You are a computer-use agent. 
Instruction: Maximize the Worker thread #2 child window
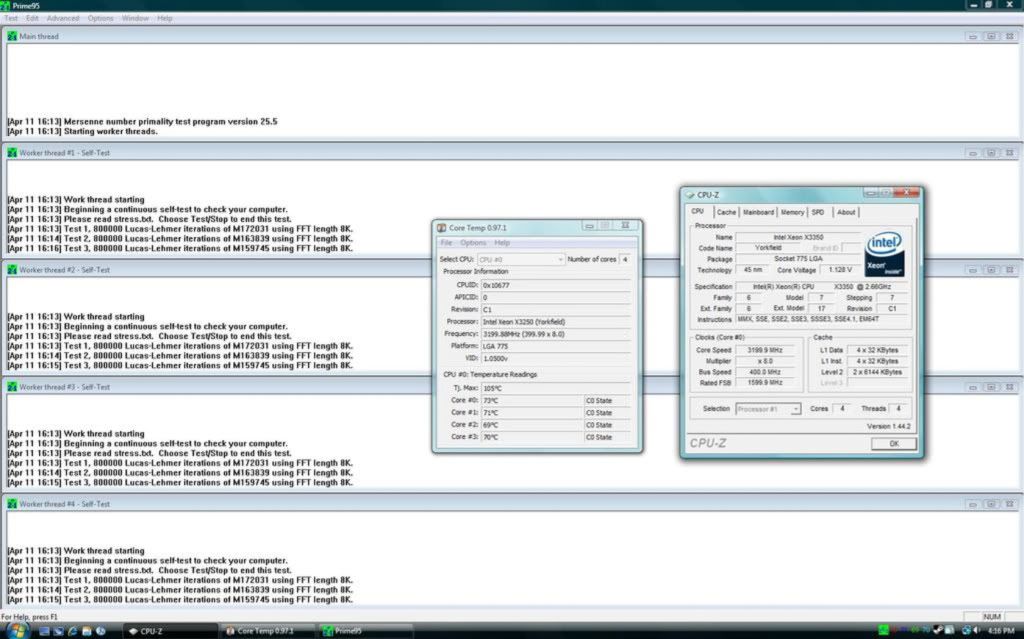[x=991, y=270]
